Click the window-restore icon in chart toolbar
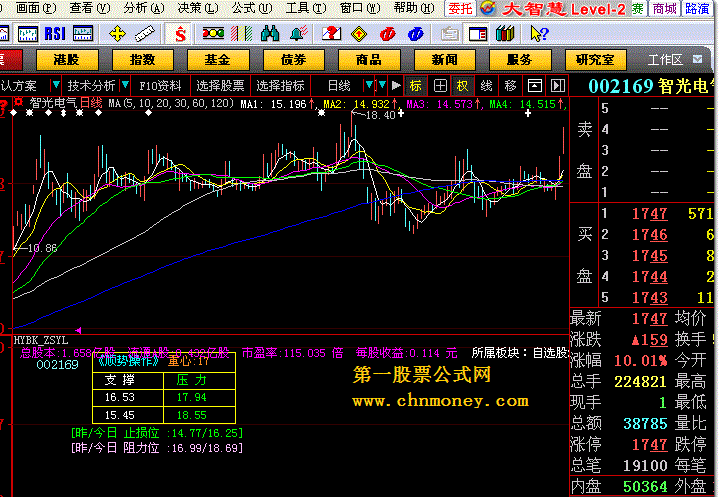721x497 pixels. 534,86
